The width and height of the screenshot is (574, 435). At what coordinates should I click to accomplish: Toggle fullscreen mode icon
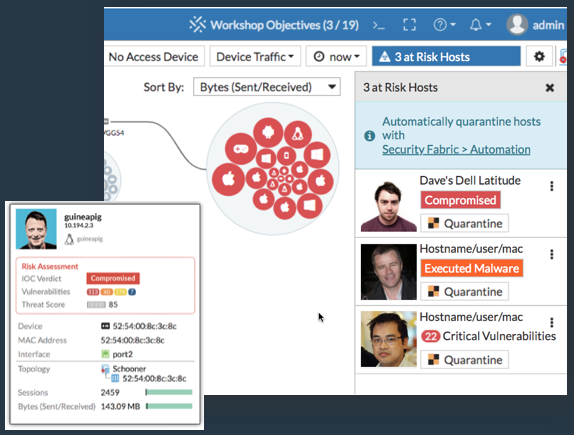tap(409, 25)
